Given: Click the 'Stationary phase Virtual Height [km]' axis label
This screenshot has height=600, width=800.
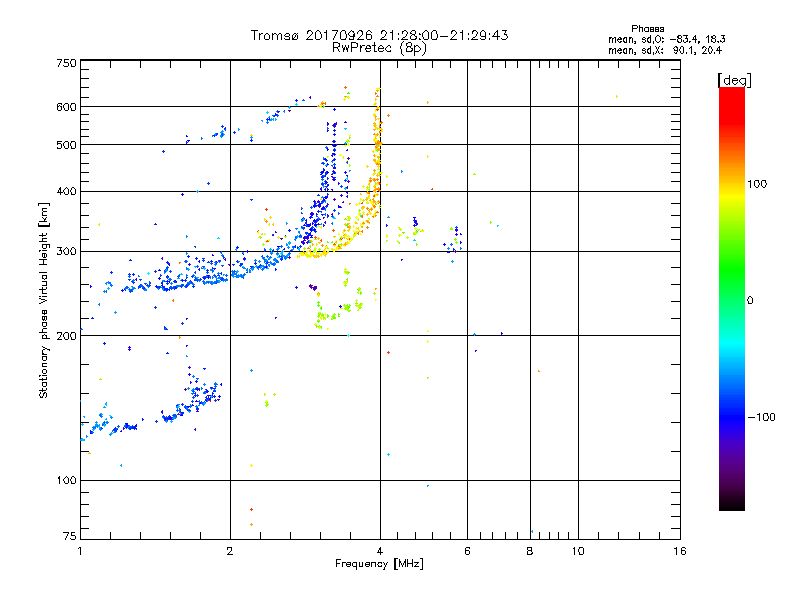Looking at the screenshot, I should coord(43,300).
